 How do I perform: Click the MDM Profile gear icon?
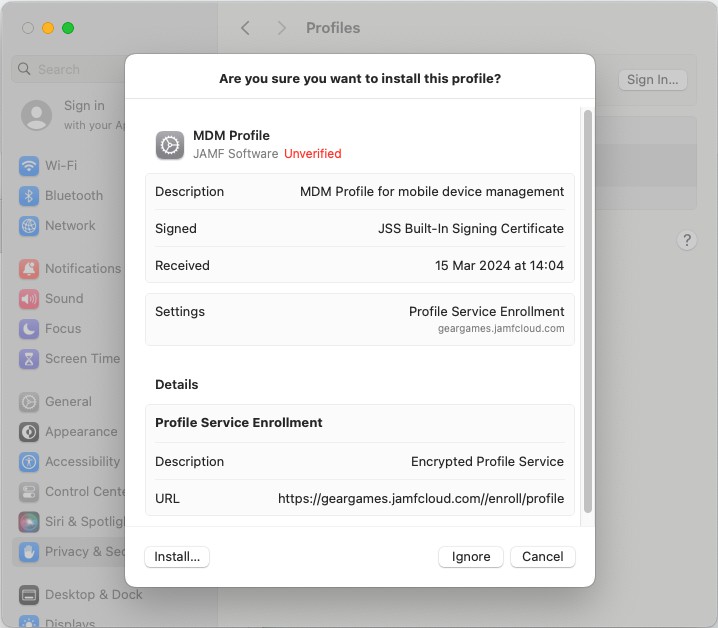click(x=170, y=145)
